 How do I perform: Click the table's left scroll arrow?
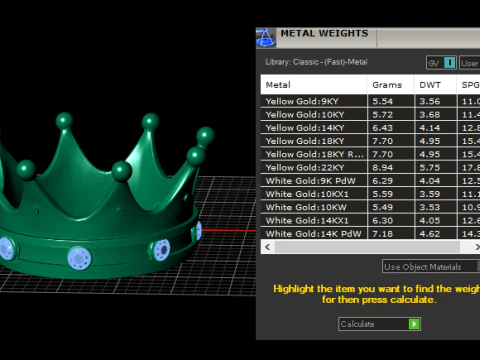point(268,247)
